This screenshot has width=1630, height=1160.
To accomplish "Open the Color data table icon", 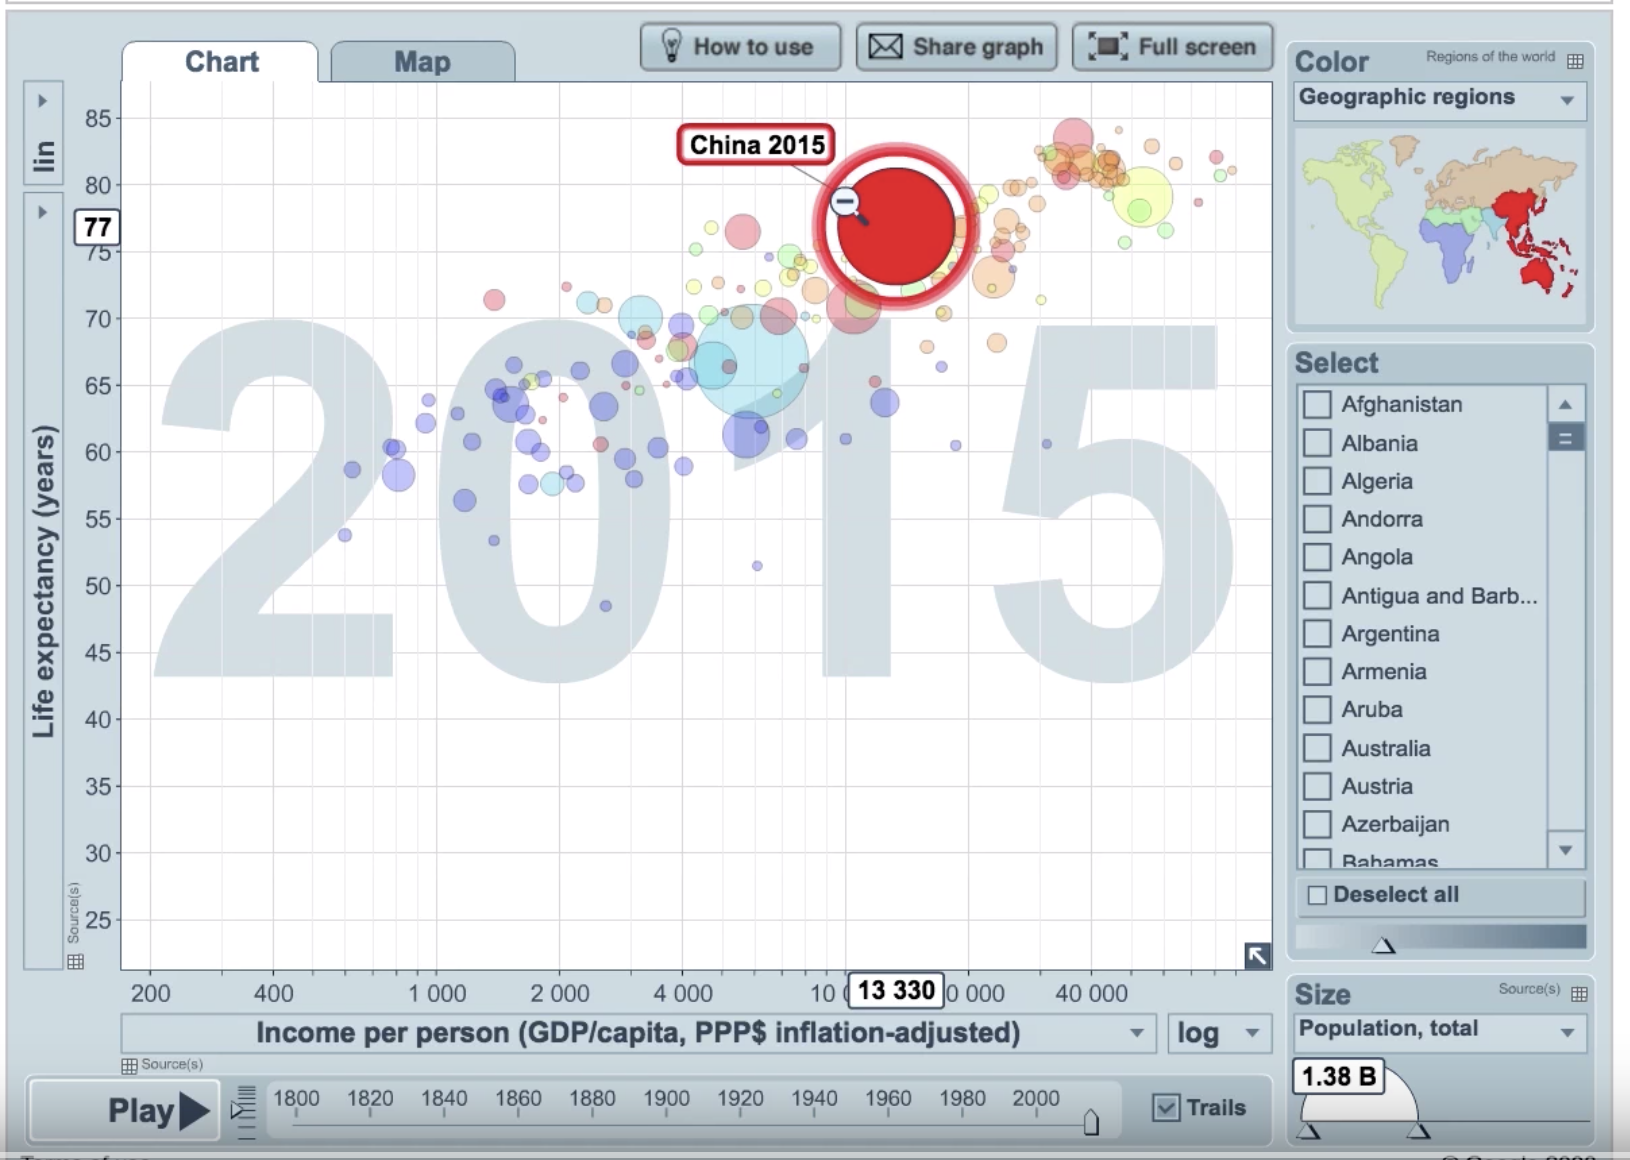I will point(1575,61).
